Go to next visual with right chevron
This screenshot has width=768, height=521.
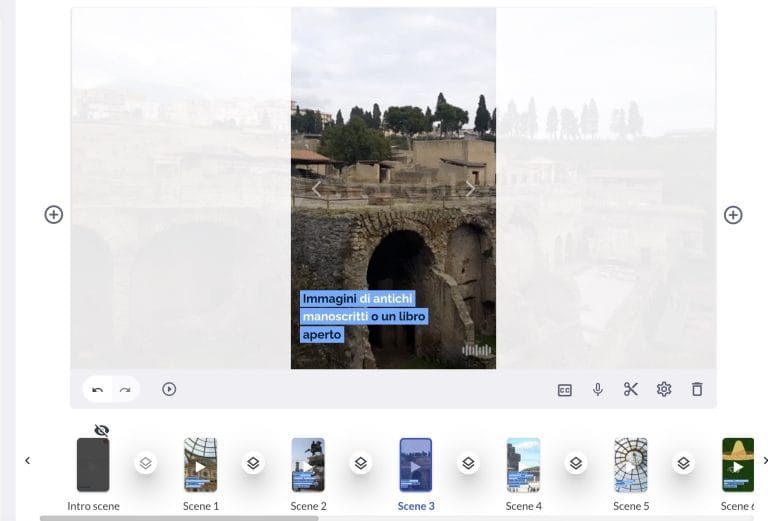tap(471, 188)
